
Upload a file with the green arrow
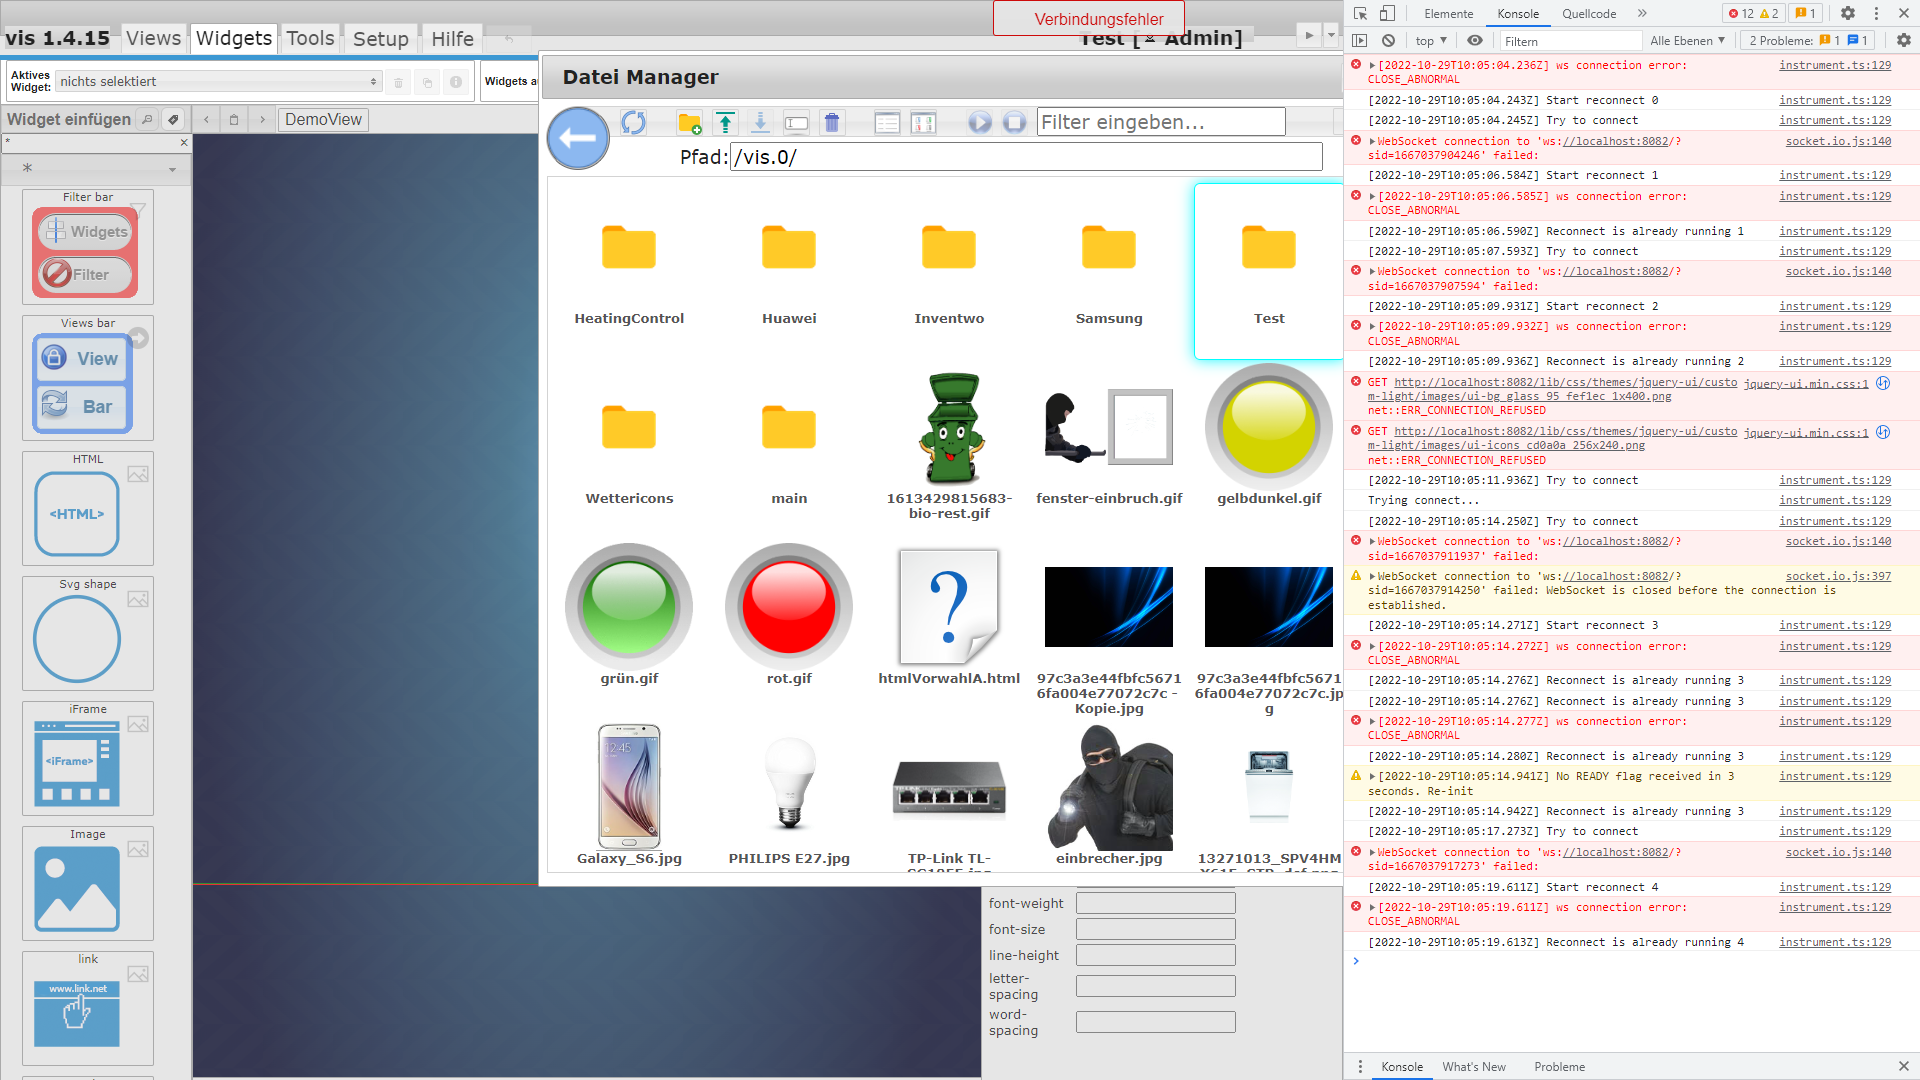tap(726, 123)
